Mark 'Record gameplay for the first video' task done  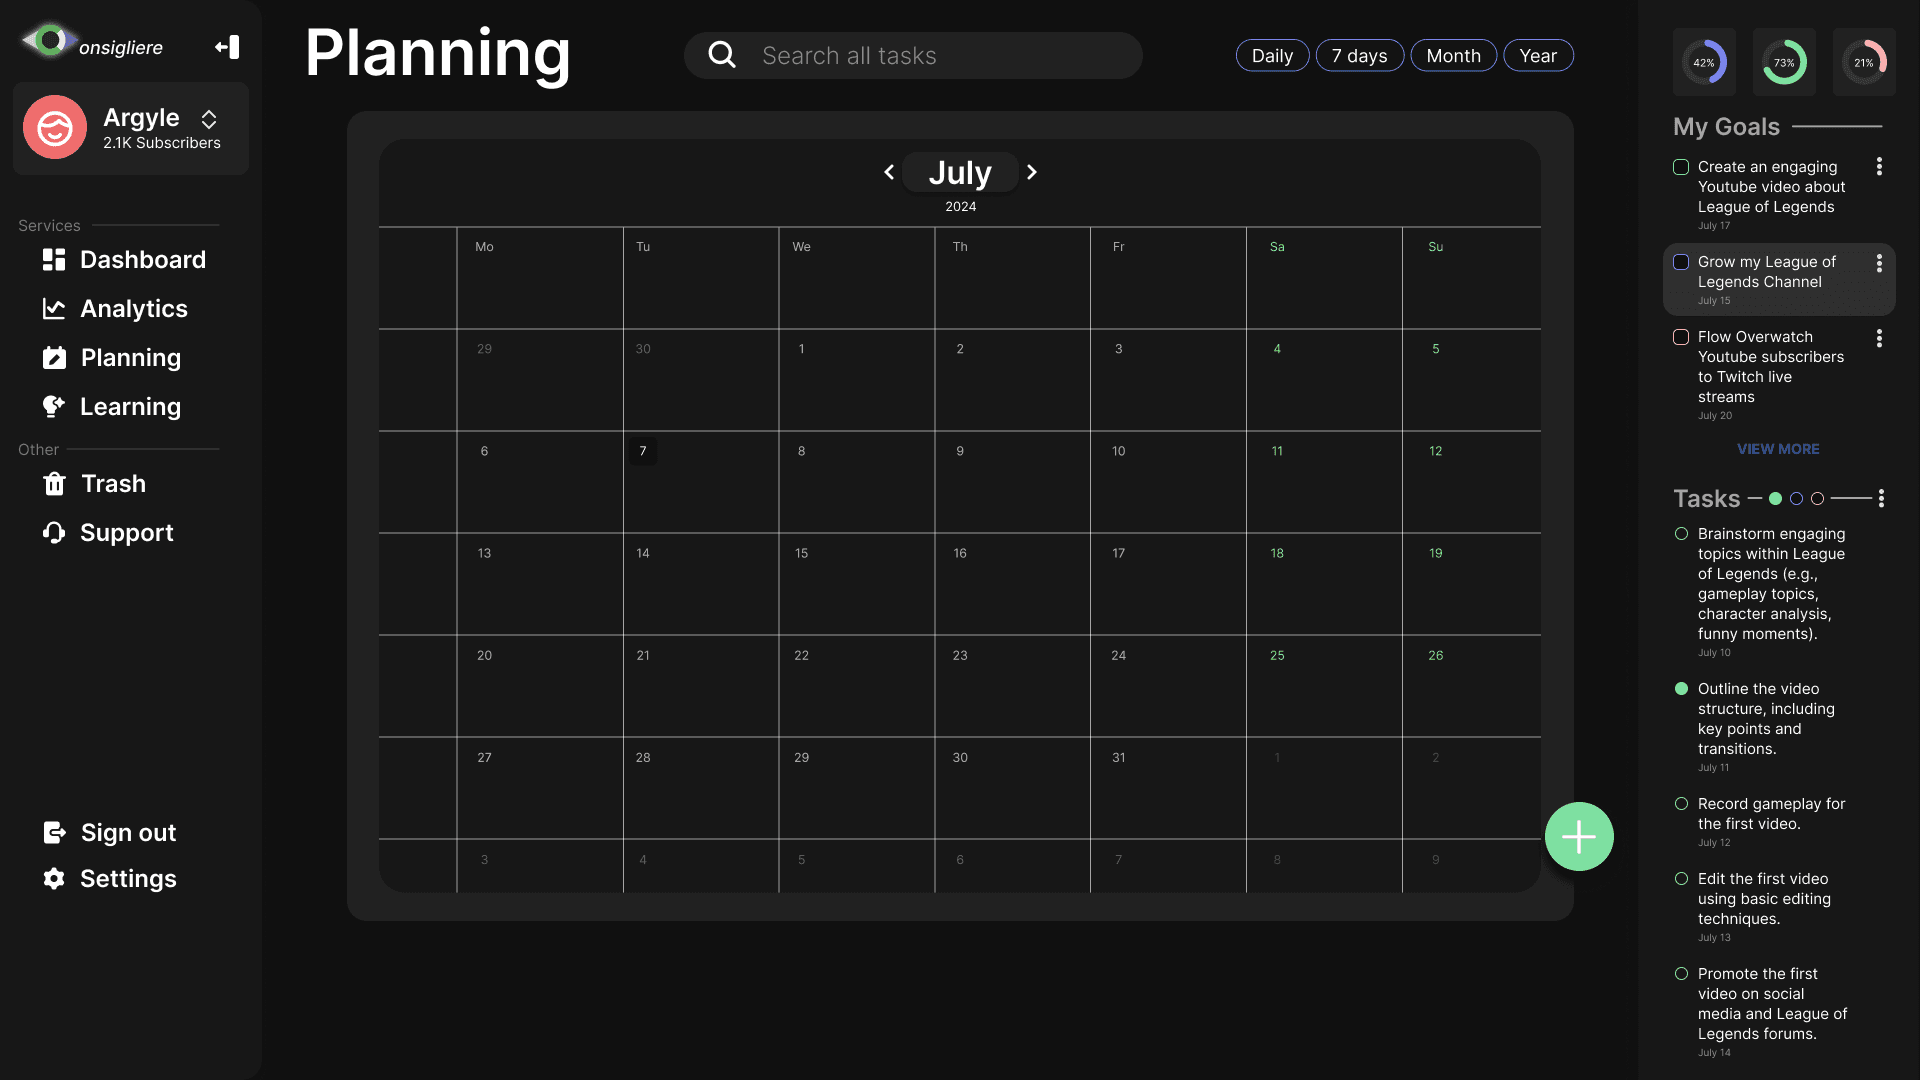coord(1681,804)
